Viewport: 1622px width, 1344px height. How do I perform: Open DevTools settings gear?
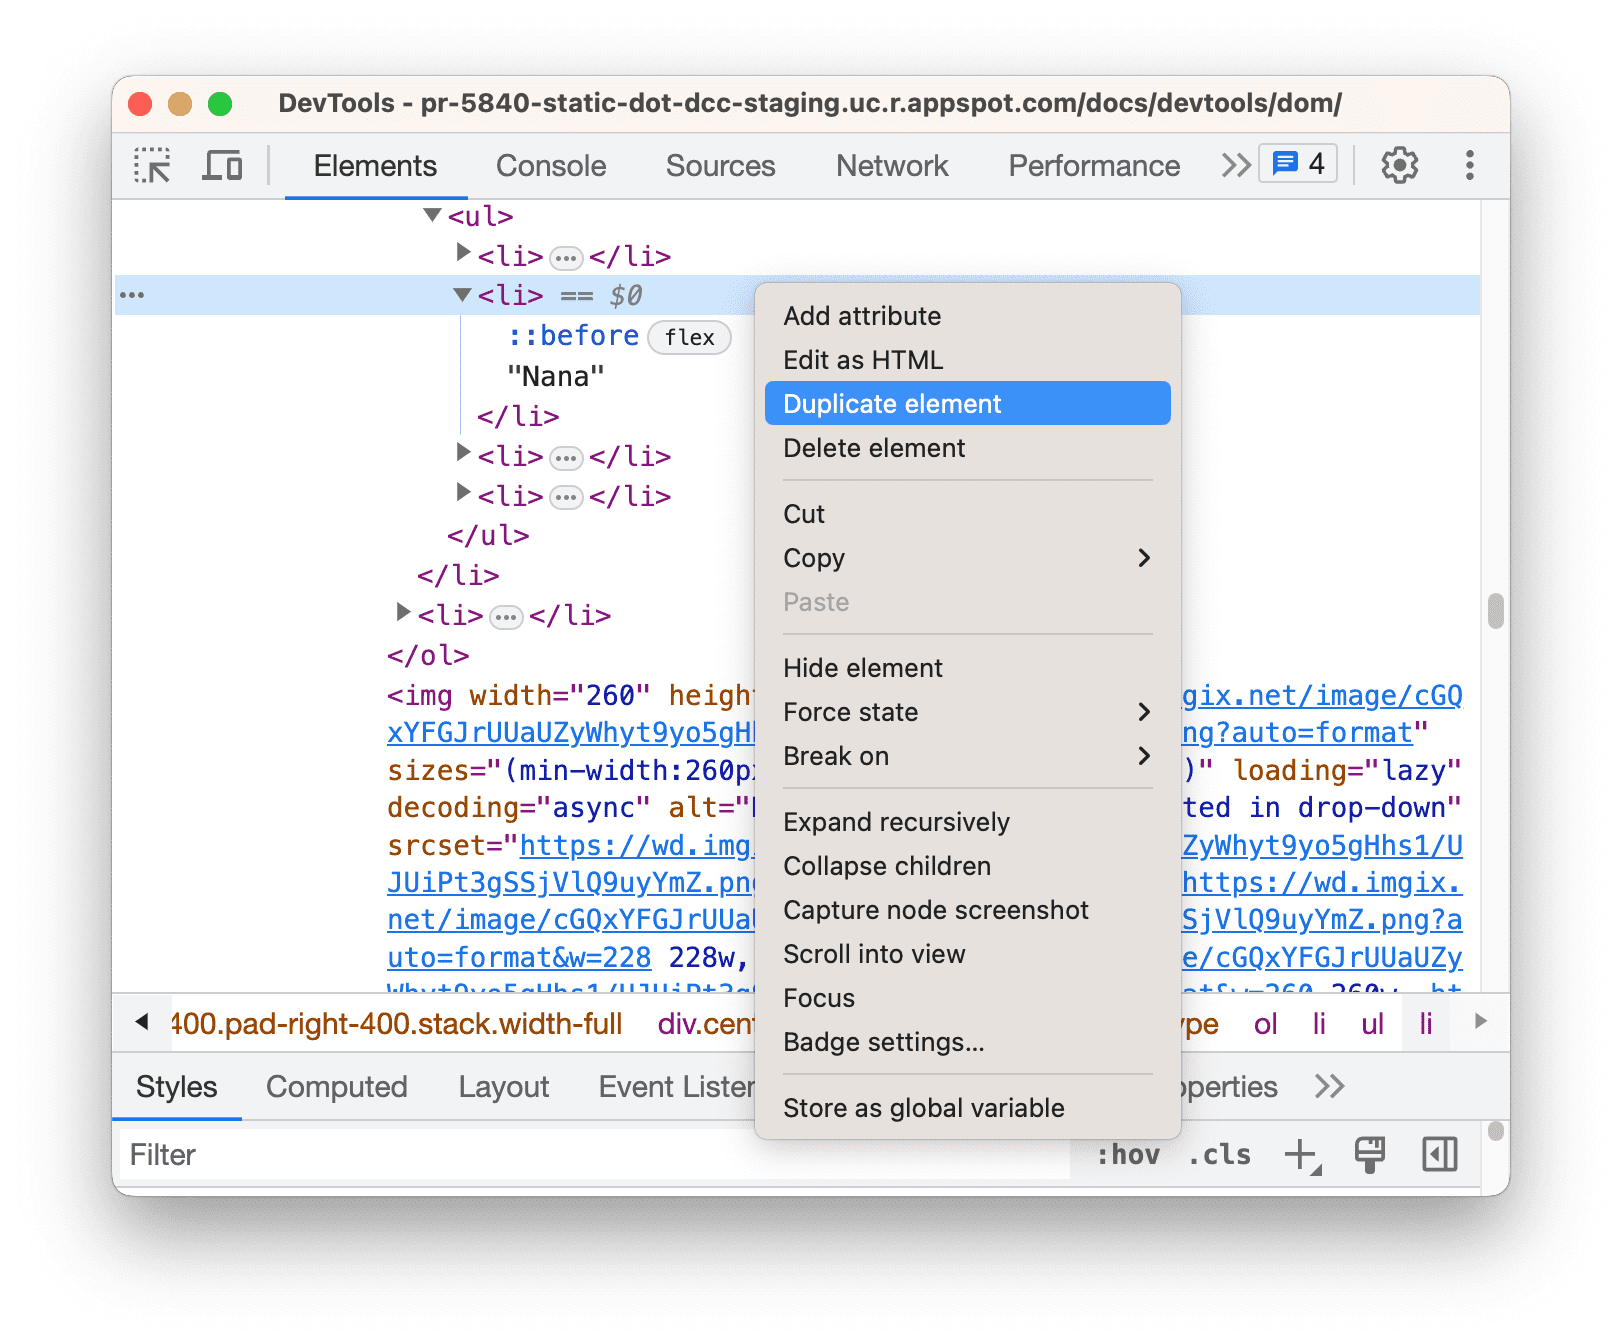[x=1399, y=165]
